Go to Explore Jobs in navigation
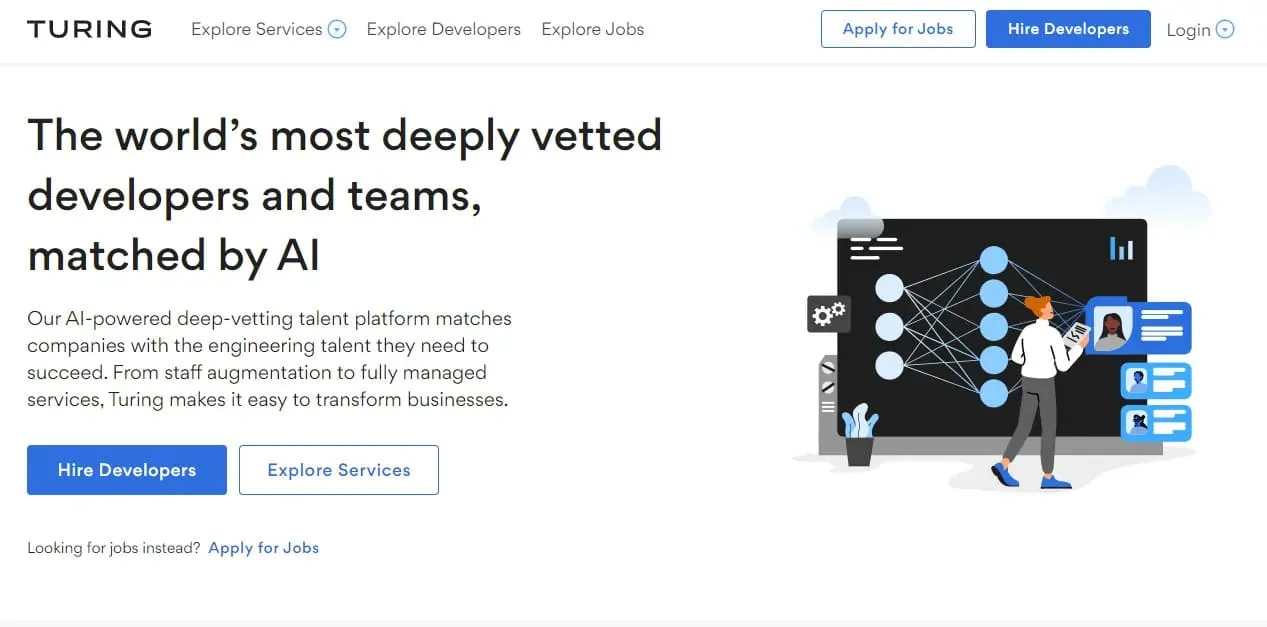Viewport: 1267px width, 627px height. click(x=592, y=30)
